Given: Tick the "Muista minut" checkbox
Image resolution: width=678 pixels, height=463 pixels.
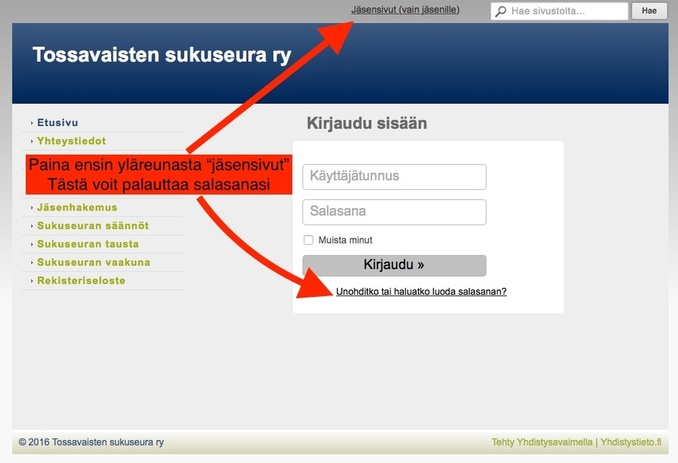Looking at the screenshot, I should (309, 240).
